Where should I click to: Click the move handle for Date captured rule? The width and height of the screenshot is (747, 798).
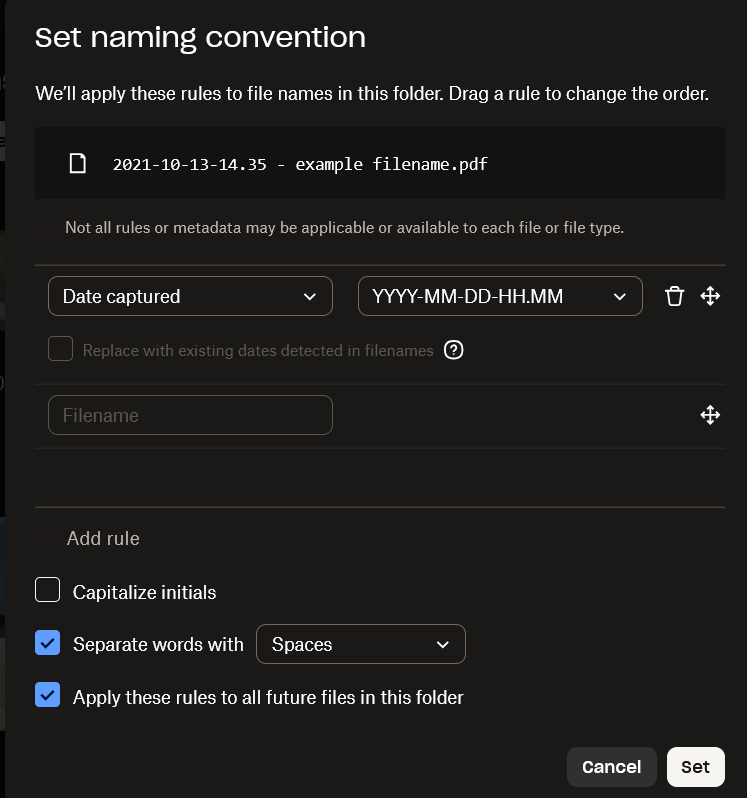click(710, 296)
